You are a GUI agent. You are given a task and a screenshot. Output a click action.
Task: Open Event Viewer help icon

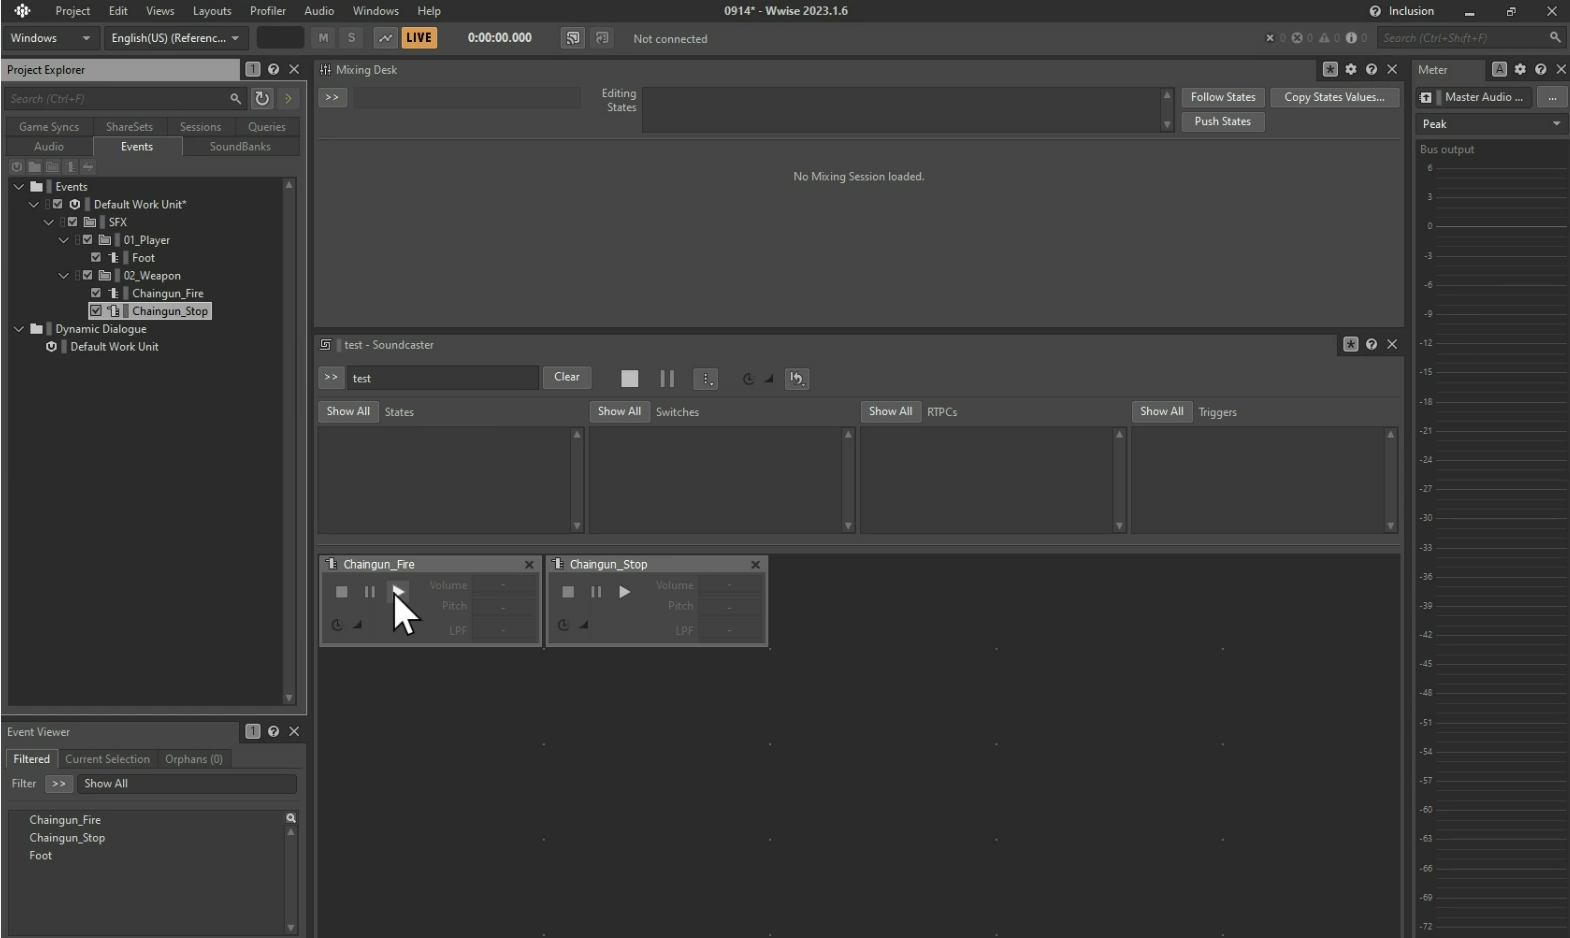[x=273, y=731]
